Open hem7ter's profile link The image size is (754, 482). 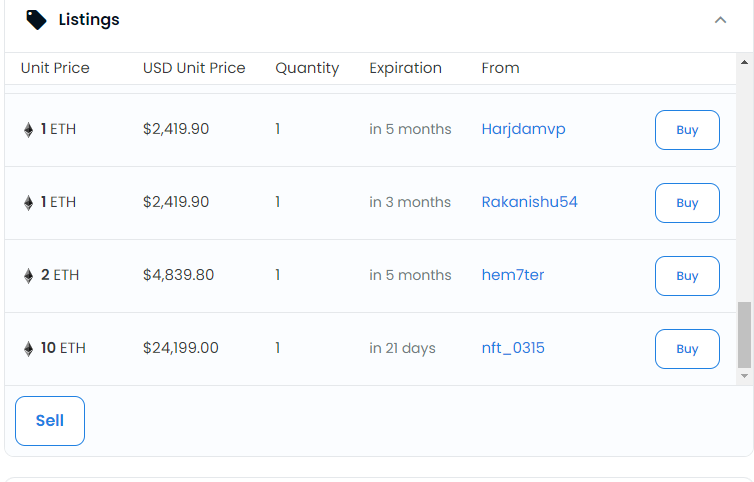pyautogui.click(x=513, y=275)
